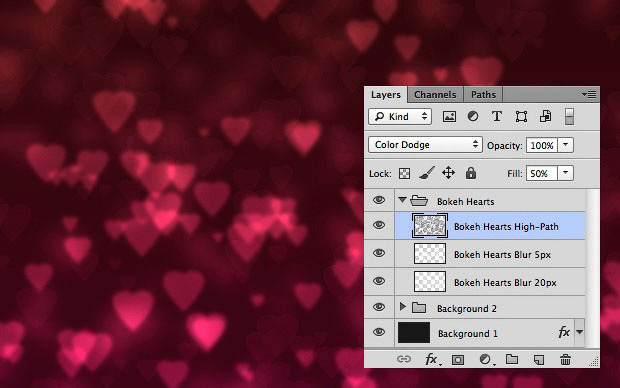The height and width of the screenshot is (388, 620).
Task: Click the Opacity 100% value field
Action: pos(542,146)
